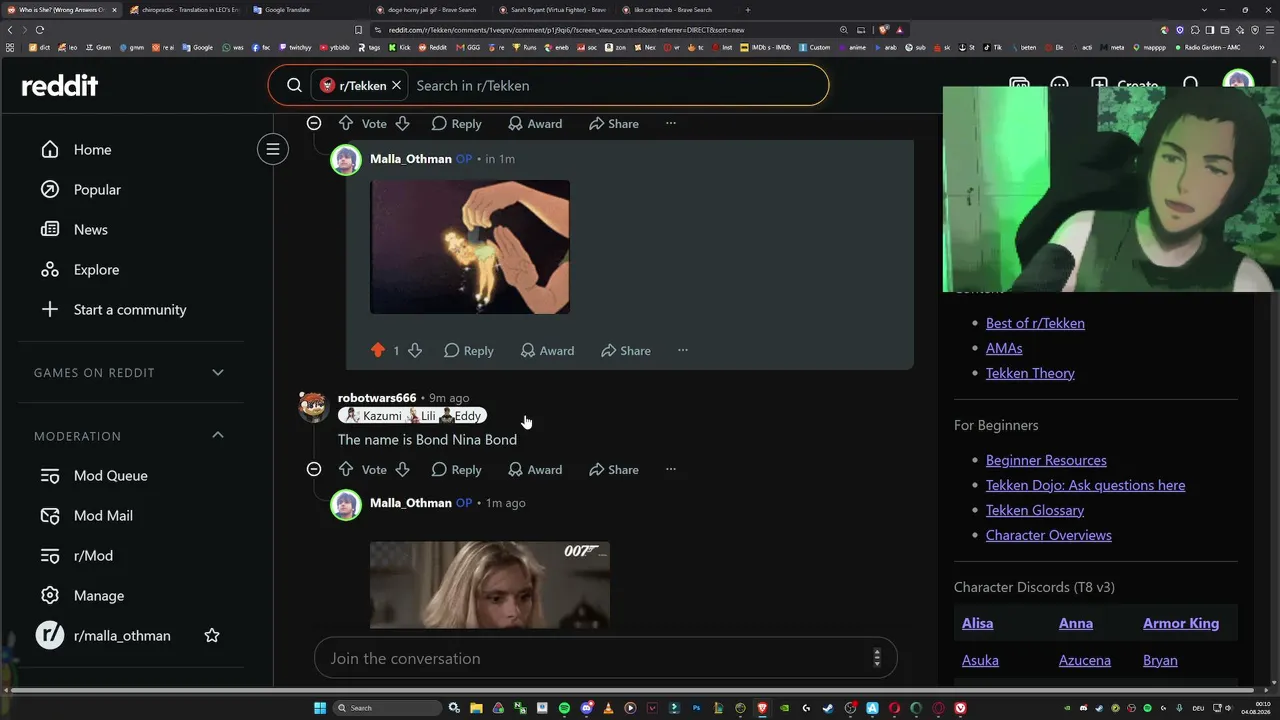The width and height of the screenshot is (1280, 720).
Task: Collapse robotwars666's comment thread
Action: click(314, 469)
